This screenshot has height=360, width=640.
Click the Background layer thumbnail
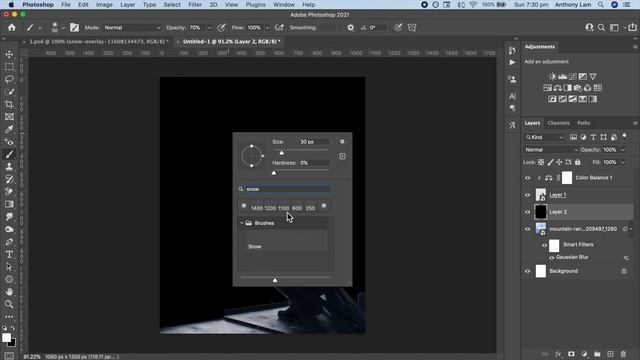(540, 271)
